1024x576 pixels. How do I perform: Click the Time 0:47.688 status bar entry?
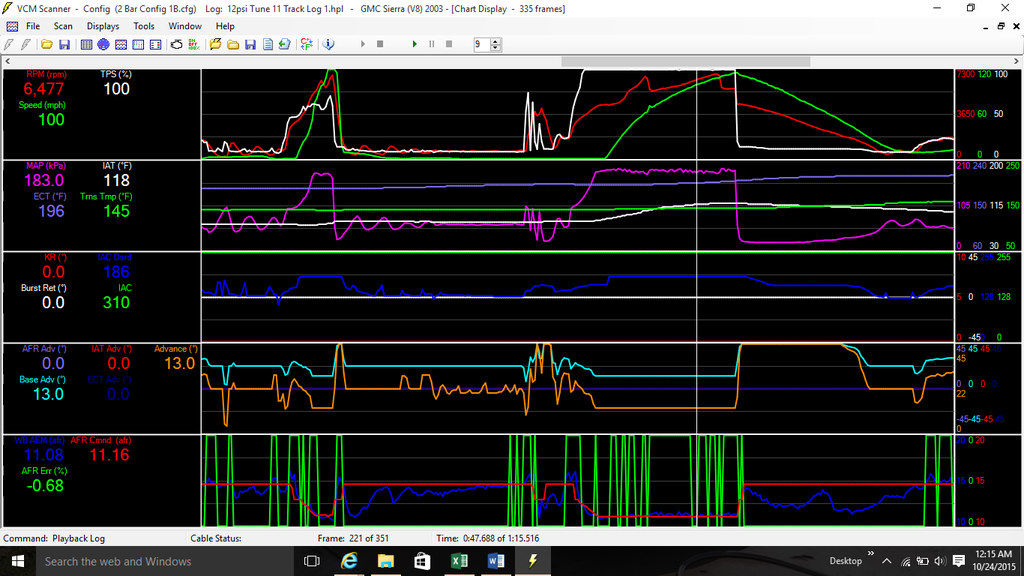click(x=487, y=539)
